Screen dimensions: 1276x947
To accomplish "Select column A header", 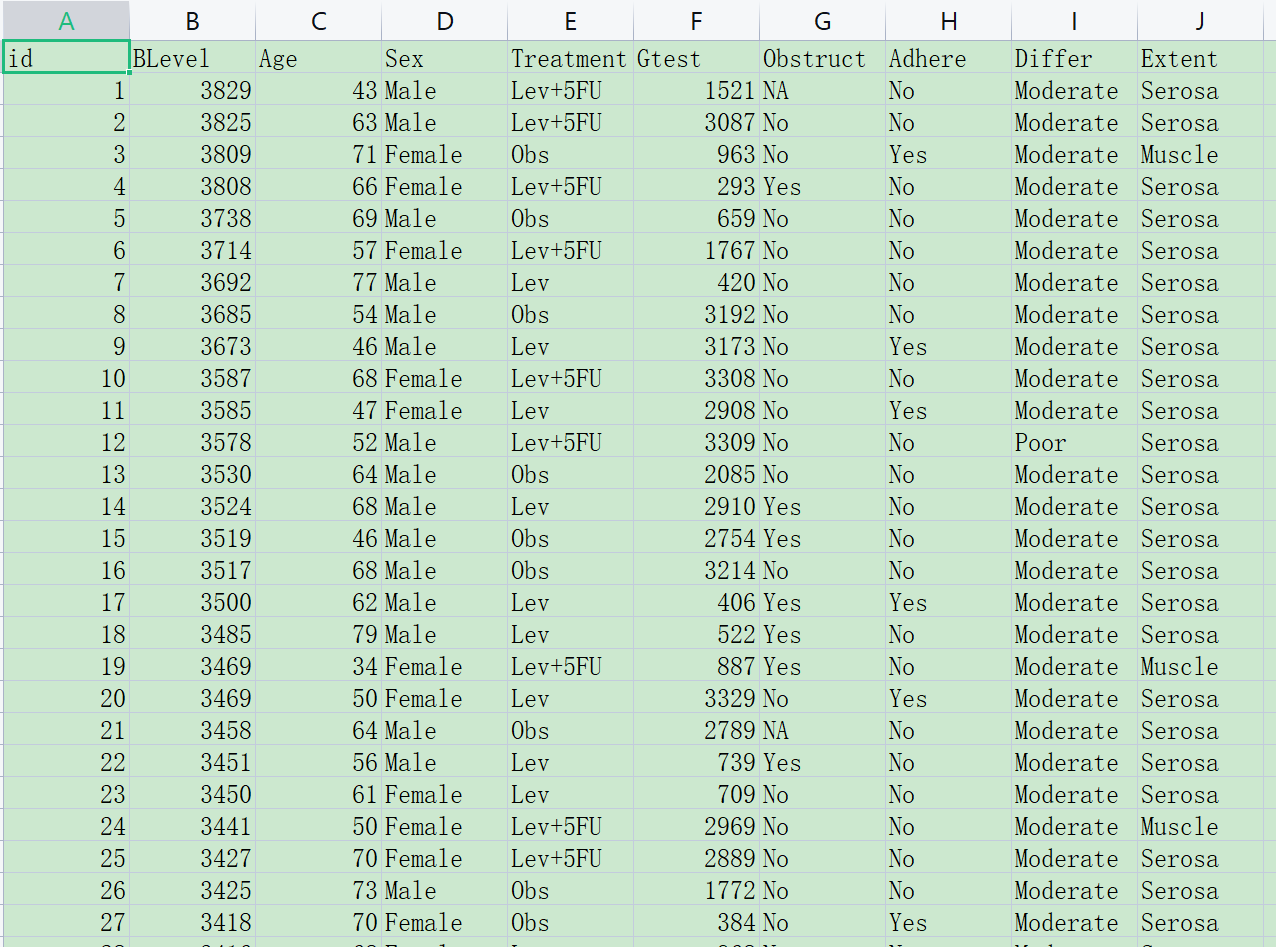I will 66,21.
